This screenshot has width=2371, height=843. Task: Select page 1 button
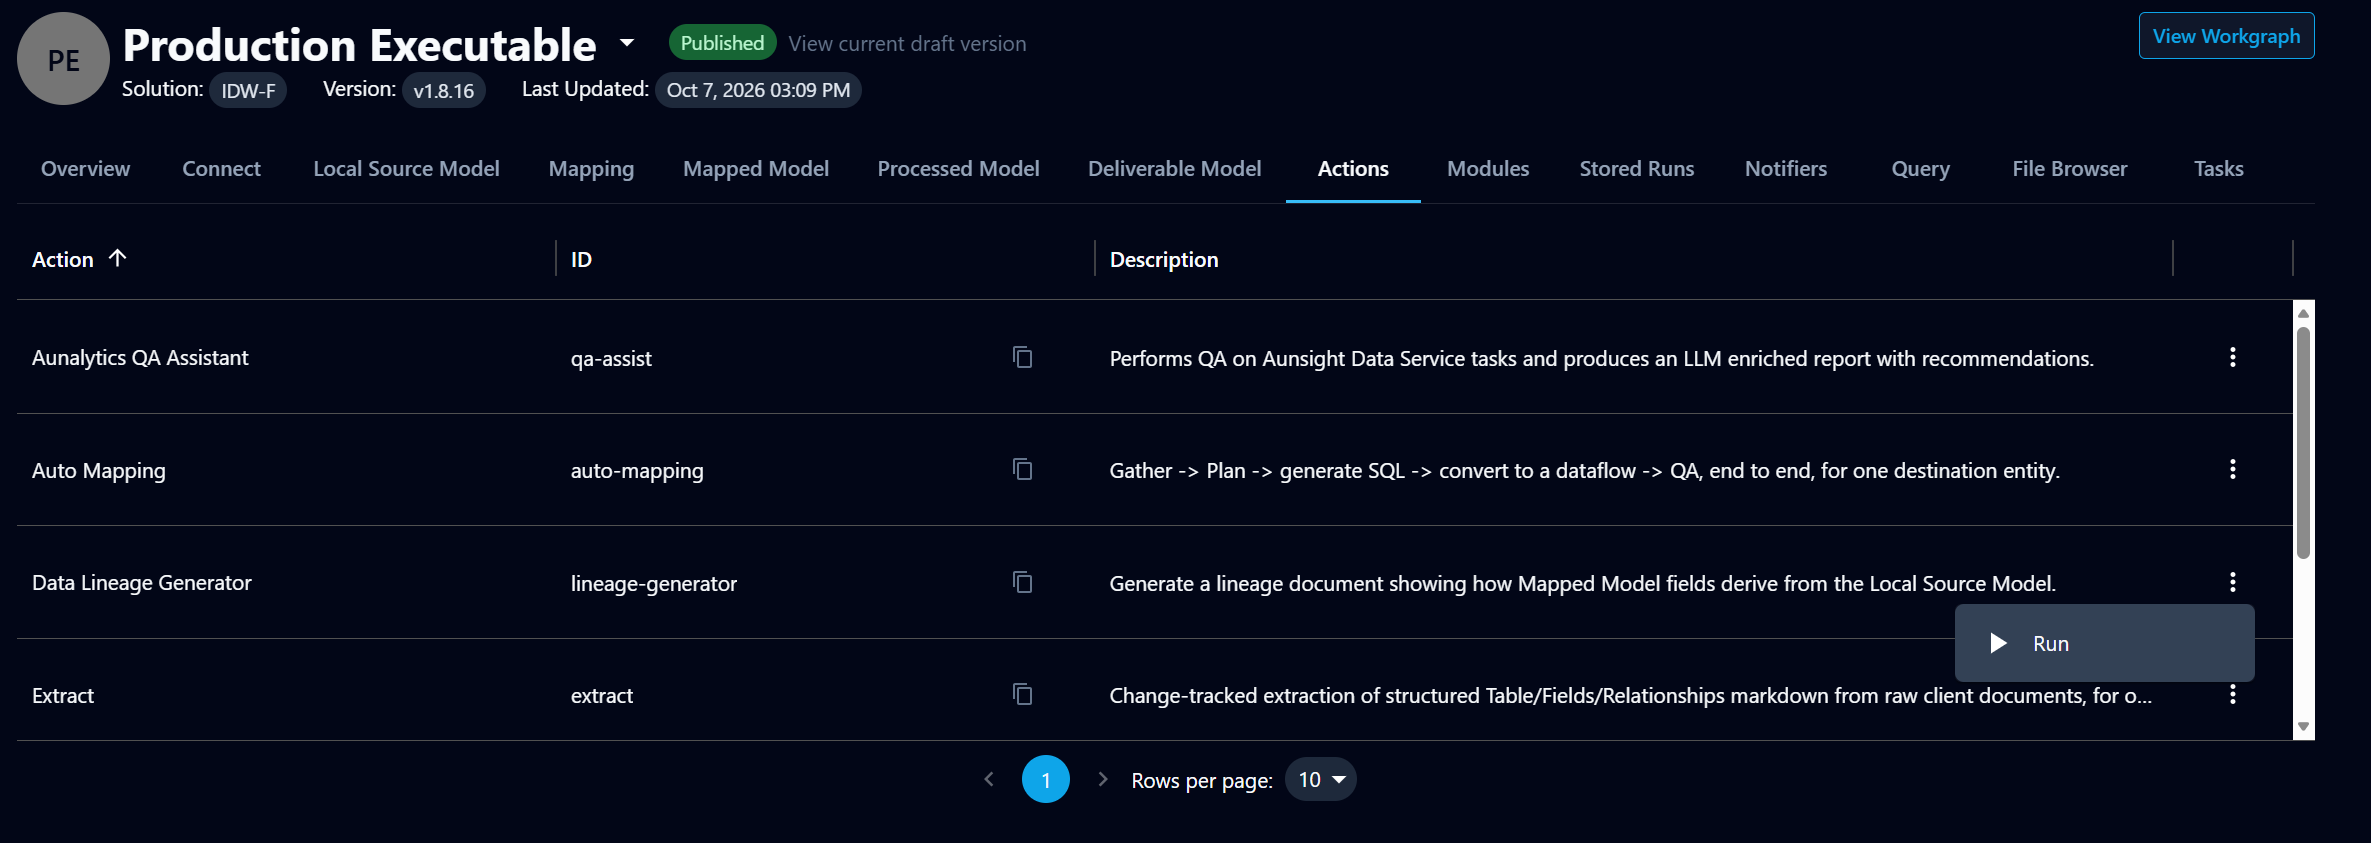pyautogui.click(x=1045, y=779)
